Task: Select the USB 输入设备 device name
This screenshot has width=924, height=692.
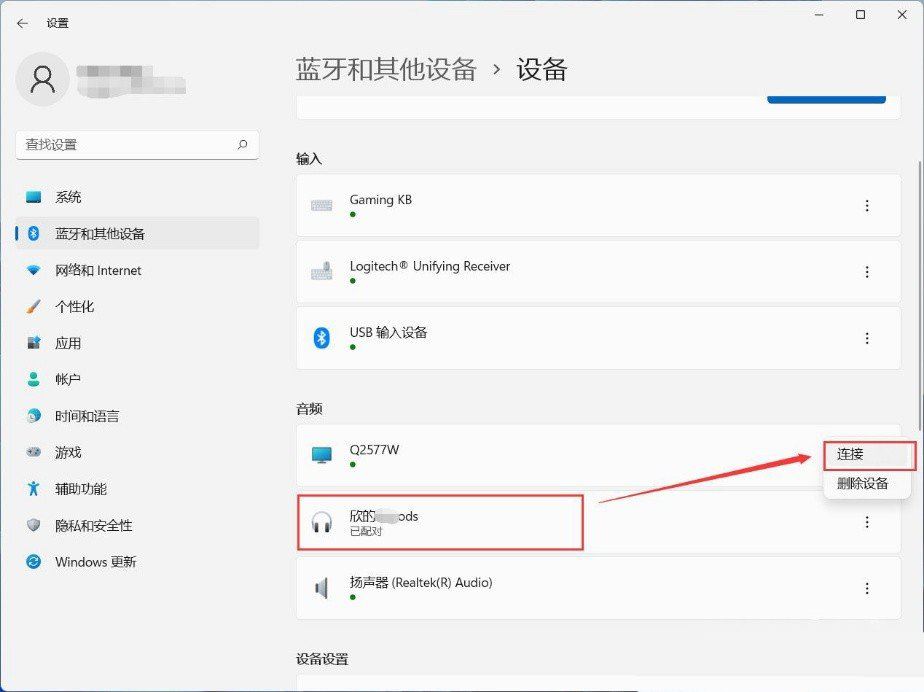Action: (388, 332)
